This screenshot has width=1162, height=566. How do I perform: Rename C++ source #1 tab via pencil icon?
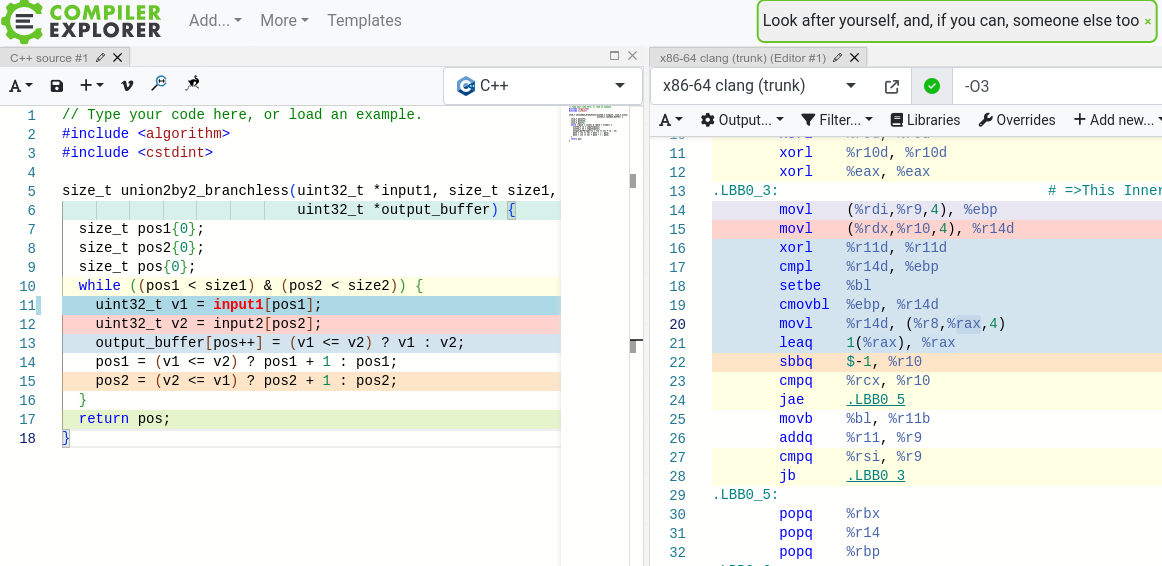click(x=100, y=58)
